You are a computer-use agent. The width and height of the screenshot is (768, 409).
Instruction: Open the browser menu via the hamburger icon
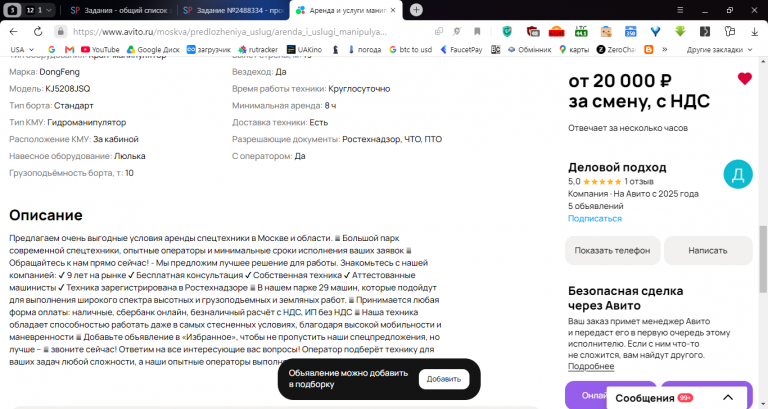[x=680, y=10]
